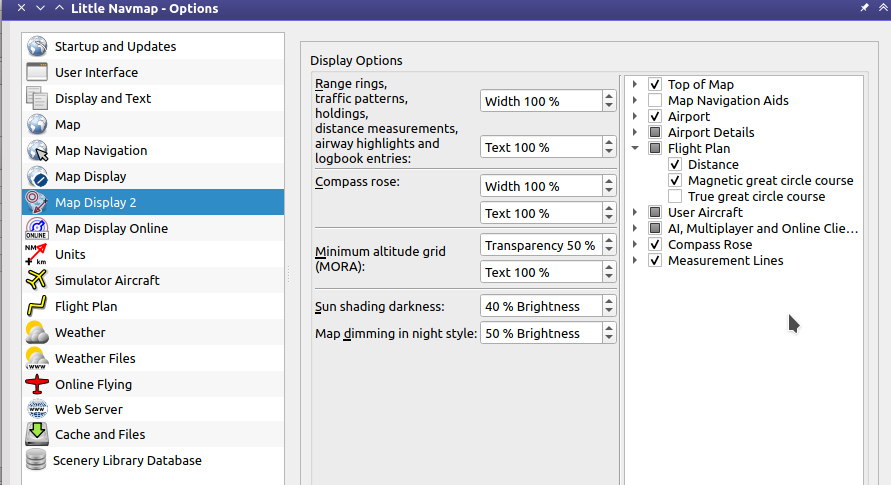Open the Startup and Updates page
The width and height of the screenshot is (891, 485).
[153, 46]
